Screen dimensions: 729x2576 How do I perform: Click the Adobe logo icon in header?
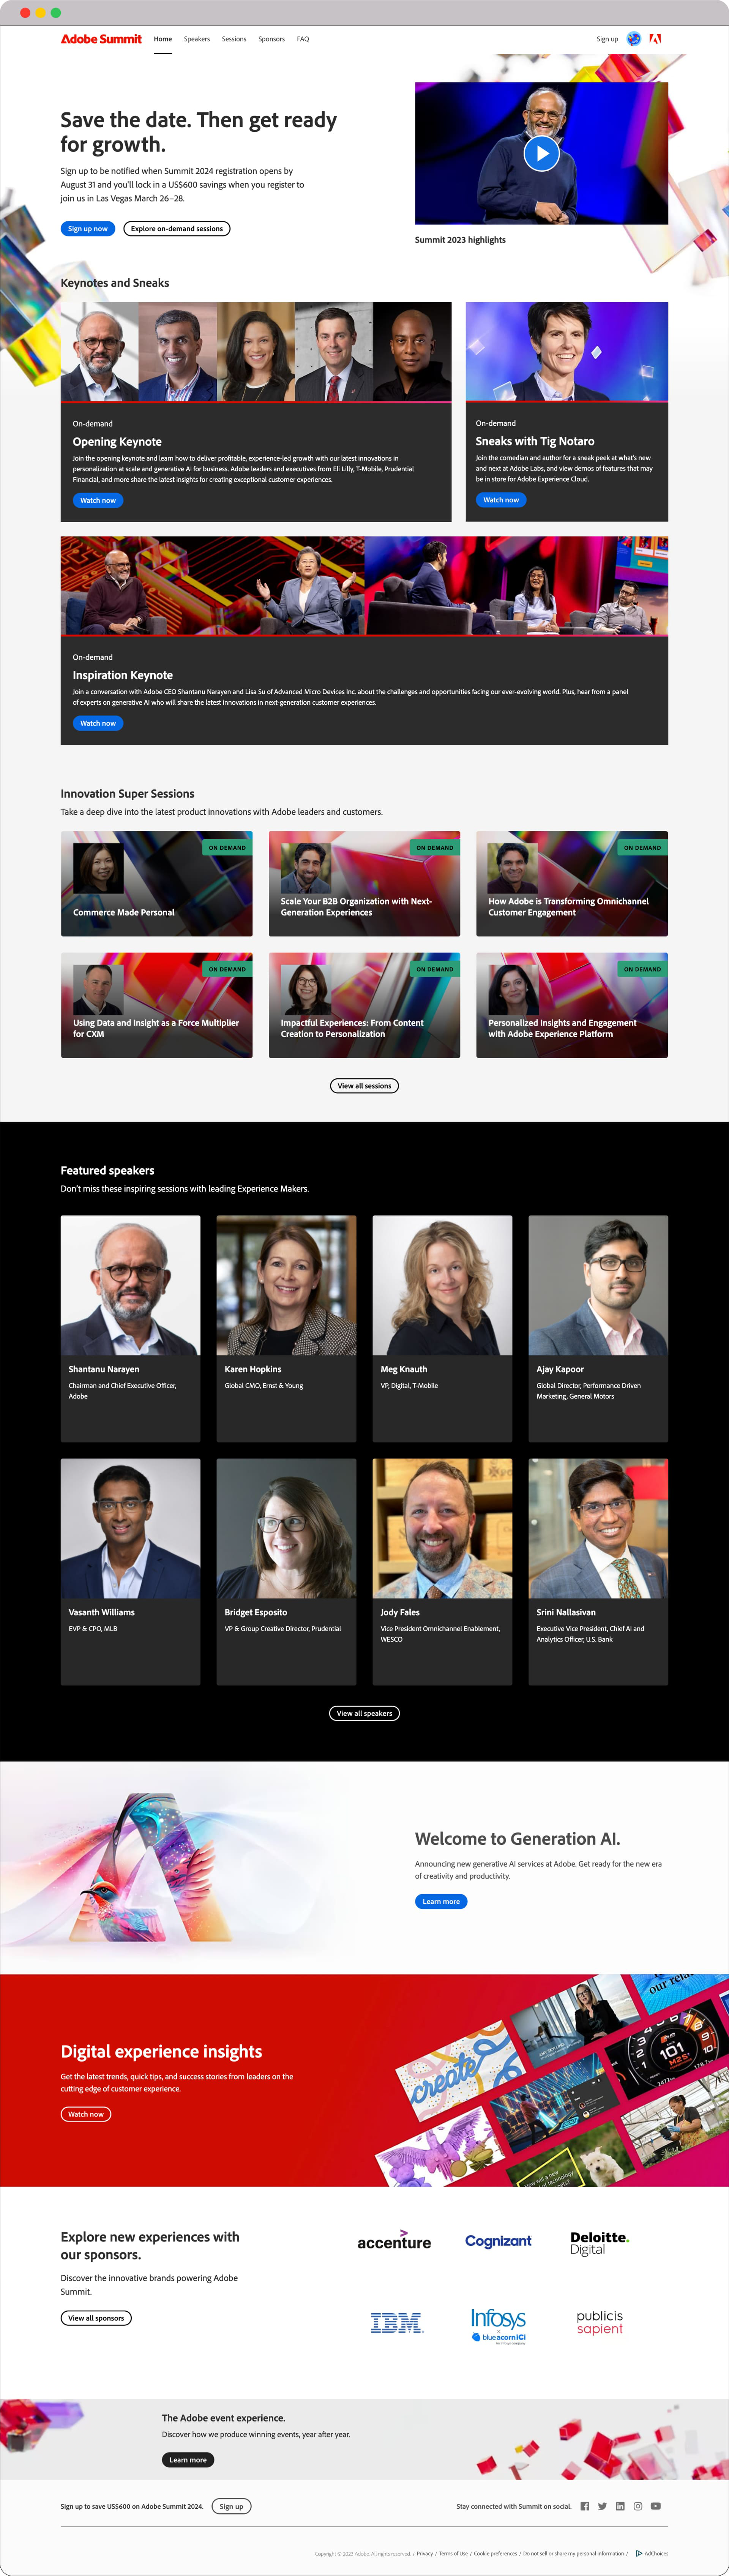[655, 39]
